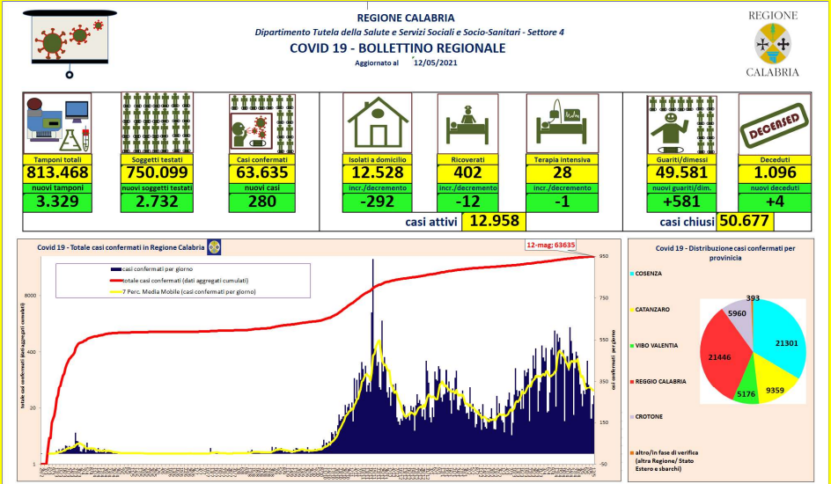Click the update date 12/05/2021

(x=433, y=62)
